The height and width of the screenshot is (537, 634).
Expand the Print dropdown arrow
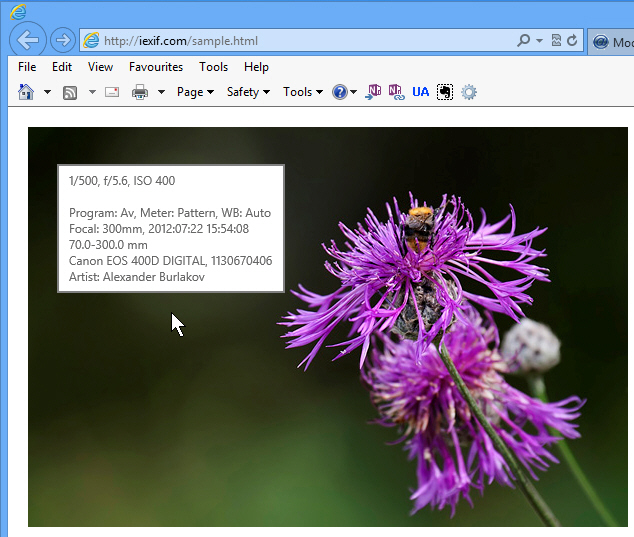coord(161,92)
